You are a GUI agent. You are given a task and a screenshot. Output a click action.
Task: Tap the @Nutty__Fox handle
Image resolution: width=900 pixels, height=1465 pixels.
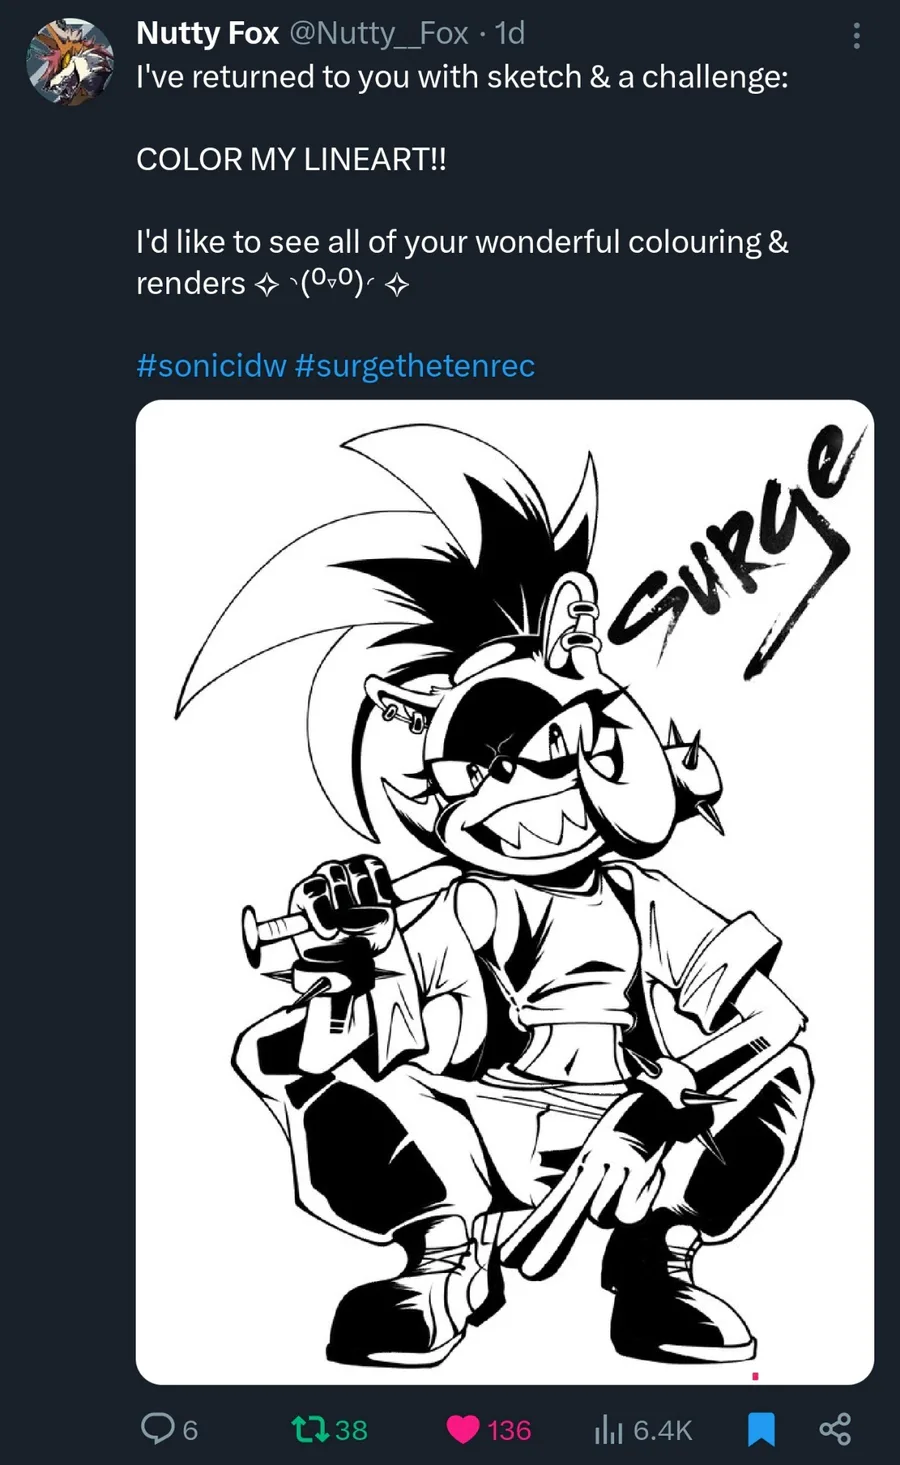378,33
